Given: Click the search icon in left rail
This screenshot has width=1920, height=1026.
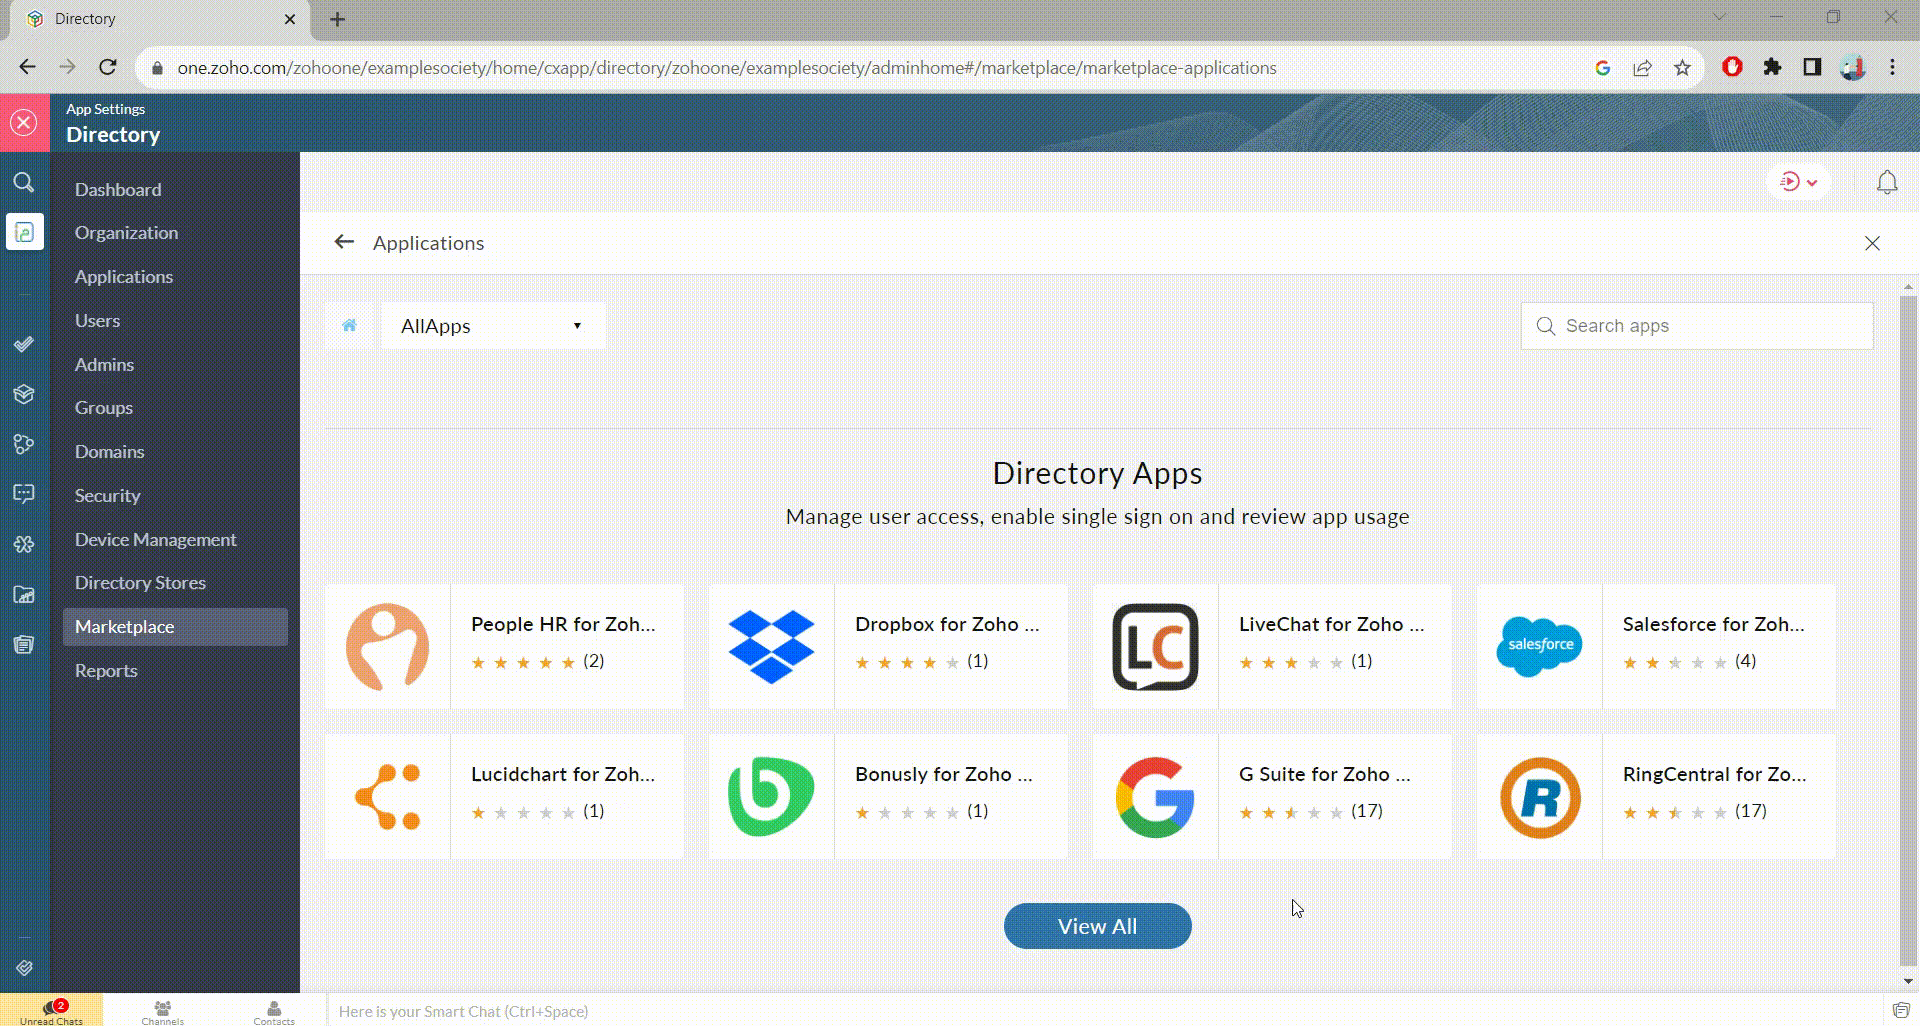Looking at the screenshot, I should tap(24, 183).
